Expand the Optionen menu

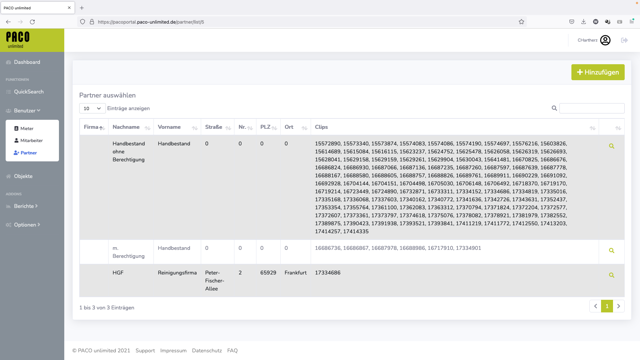tap(27, 225)
